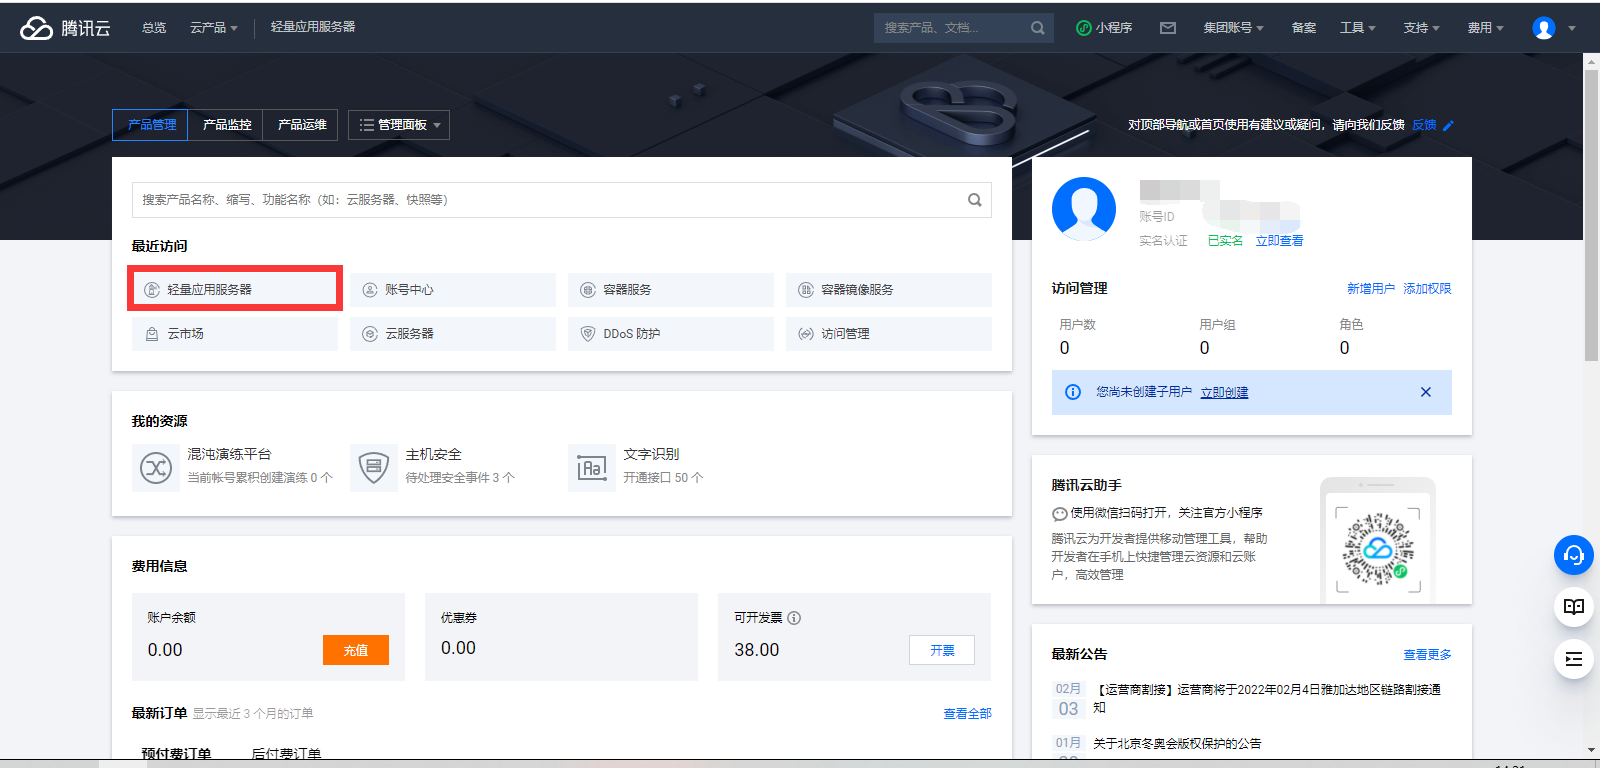Click the 文字识别 resource icon

point(592,468)
